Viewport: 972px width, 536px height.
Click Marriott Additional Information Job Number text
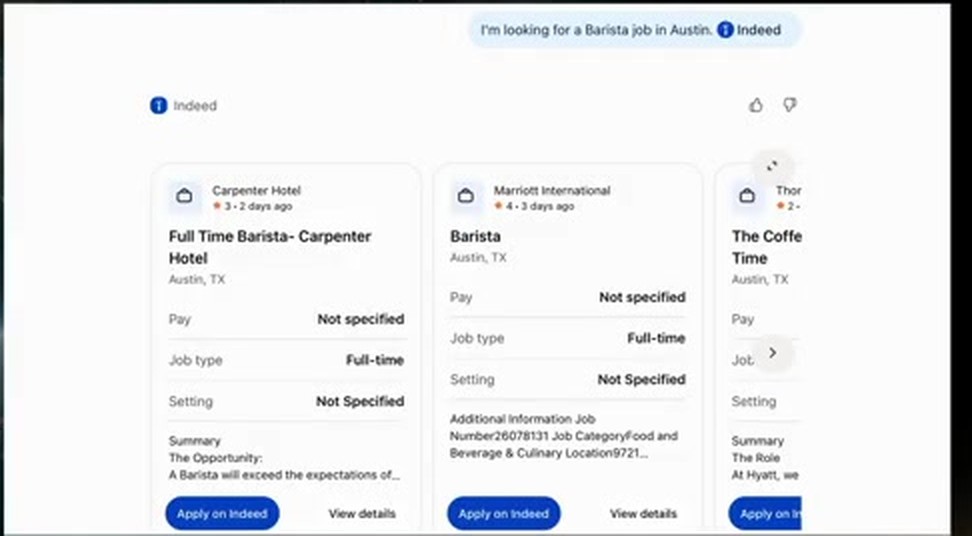coord(563,436)
